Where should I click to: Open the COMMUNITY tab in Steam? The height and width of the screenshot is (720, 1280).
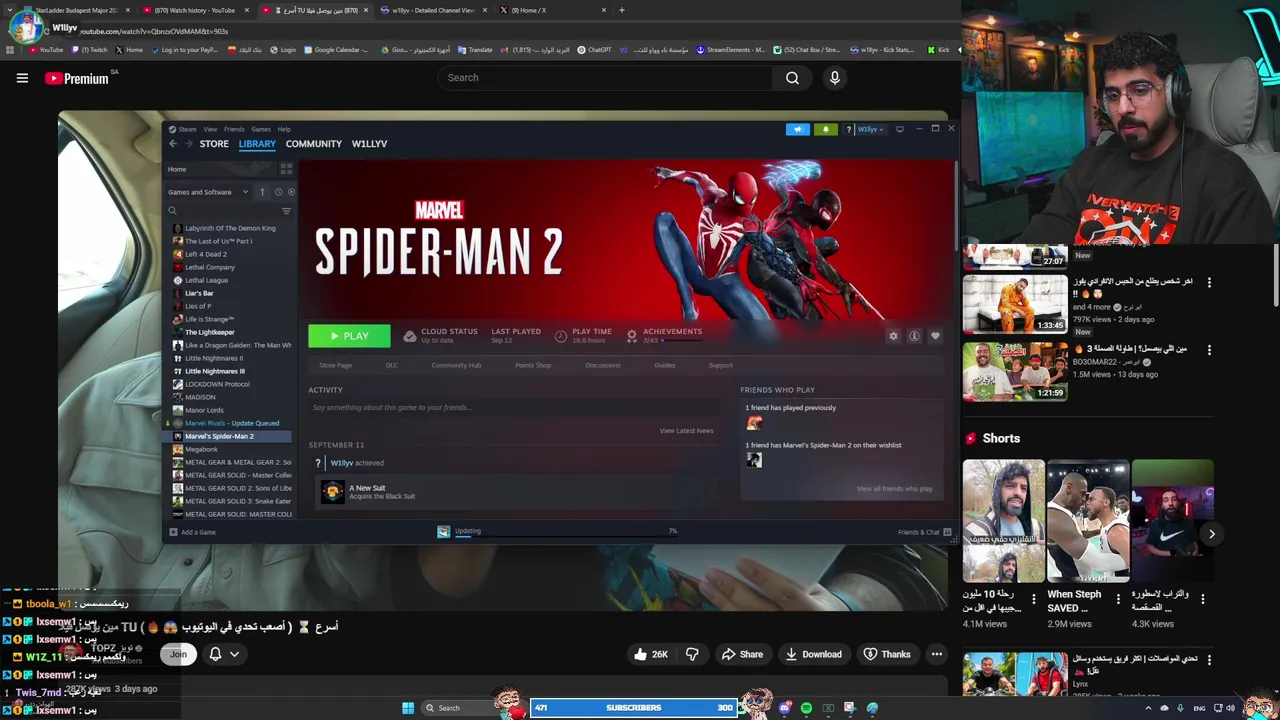(x=313, y=144)
